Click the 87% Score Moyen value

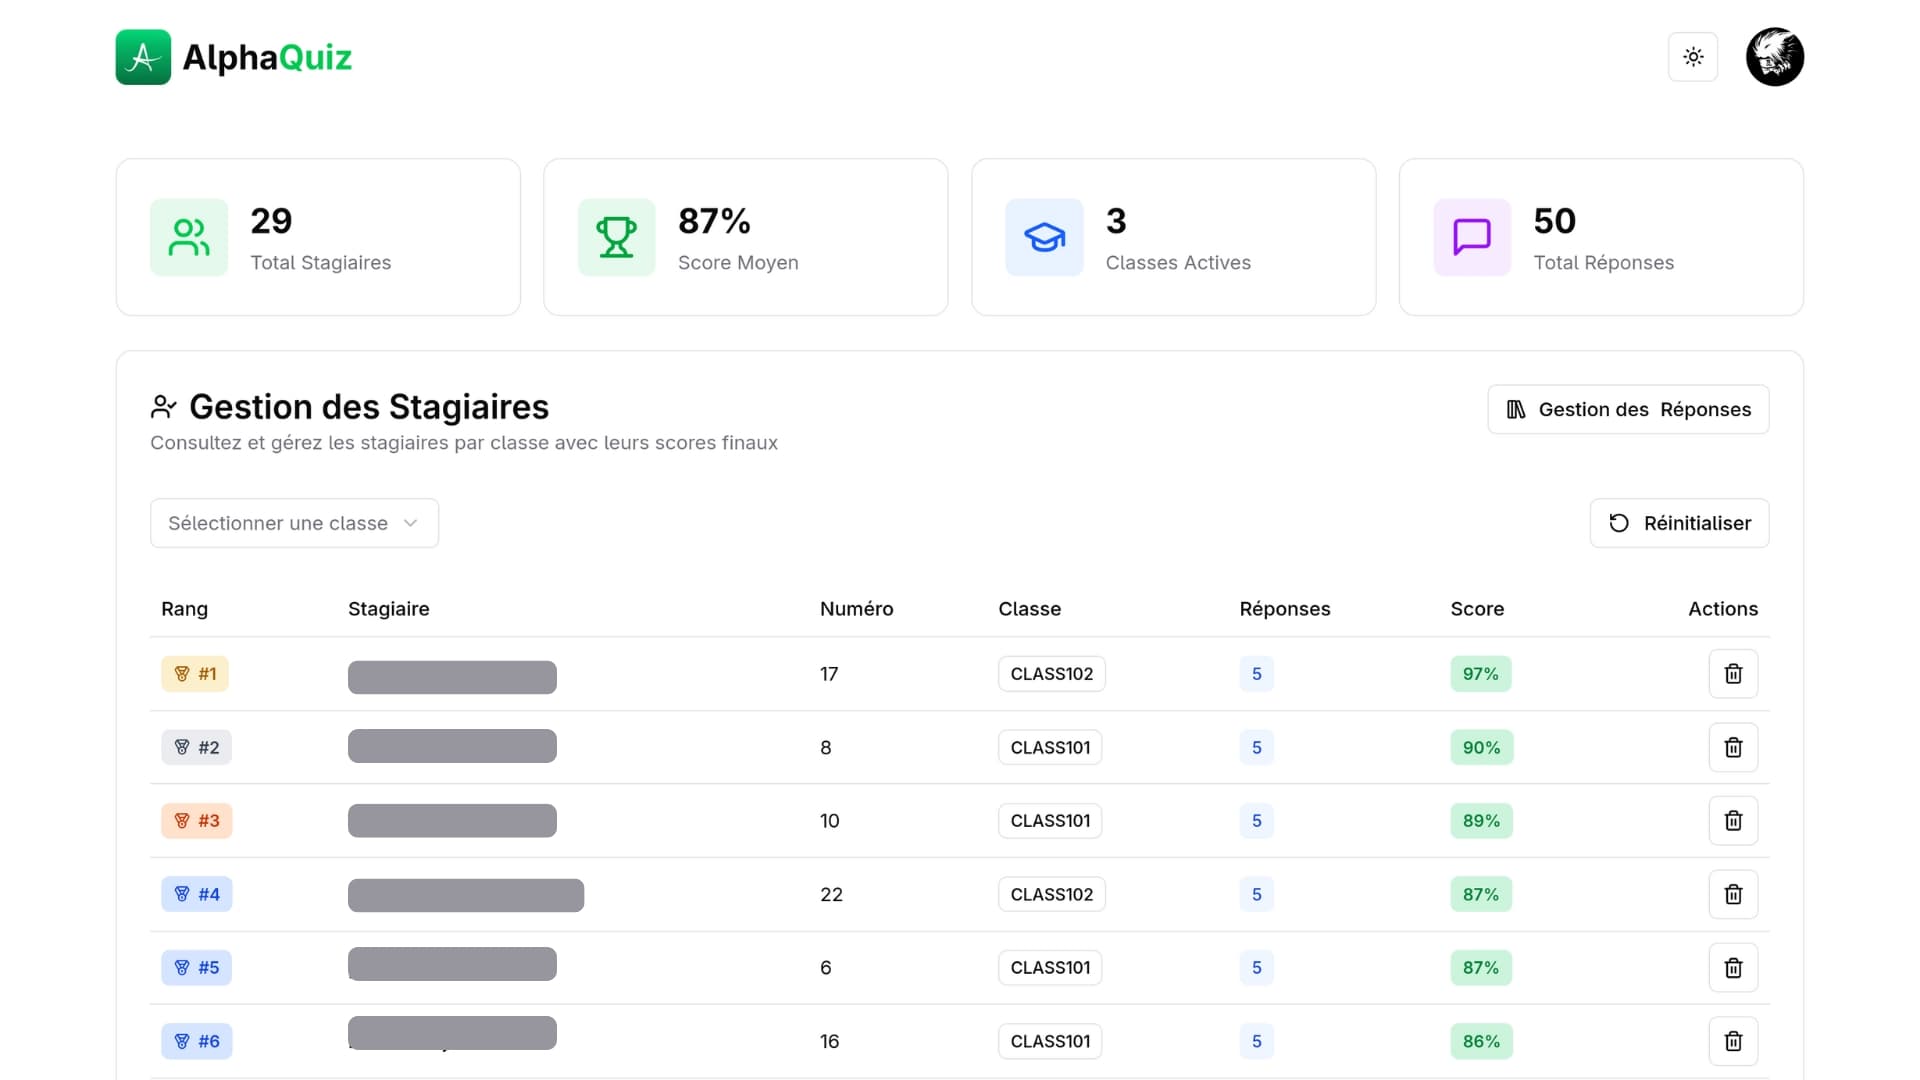(714, 221)
